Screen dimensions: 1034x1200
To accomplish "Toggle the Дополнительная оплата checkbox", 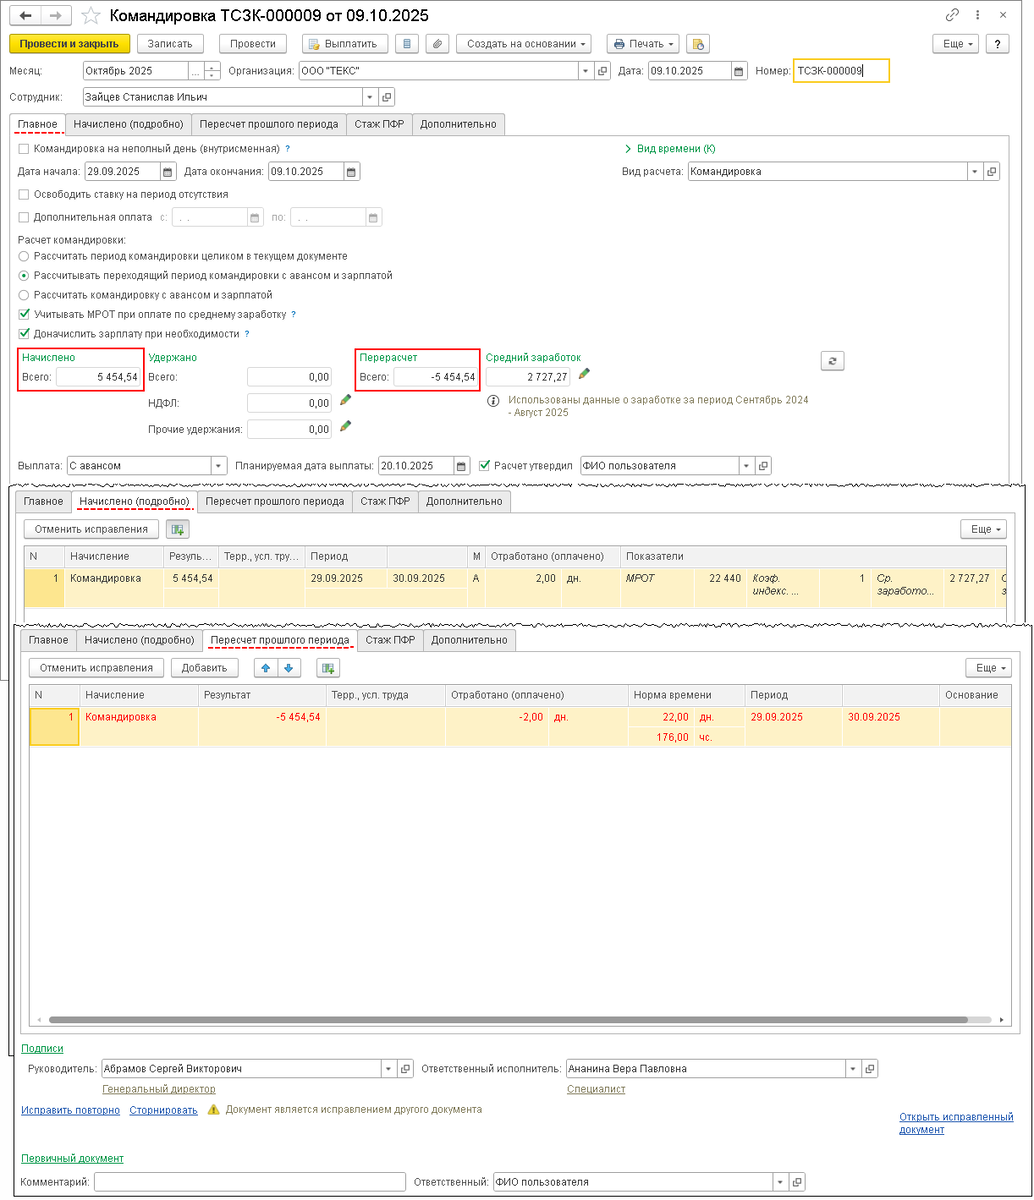I will 24,217.
